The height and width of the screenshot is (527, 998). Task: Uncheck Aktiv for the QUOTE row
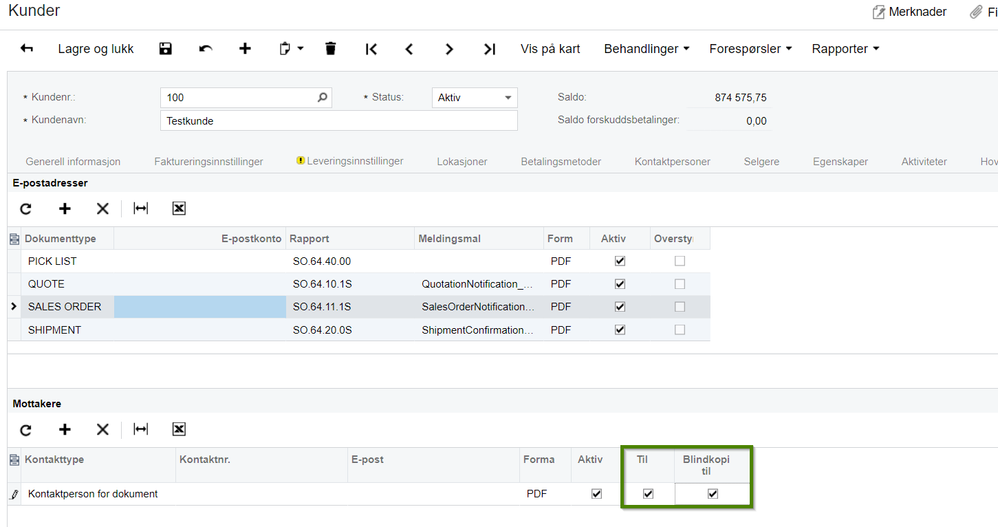(x=620, y=284)
